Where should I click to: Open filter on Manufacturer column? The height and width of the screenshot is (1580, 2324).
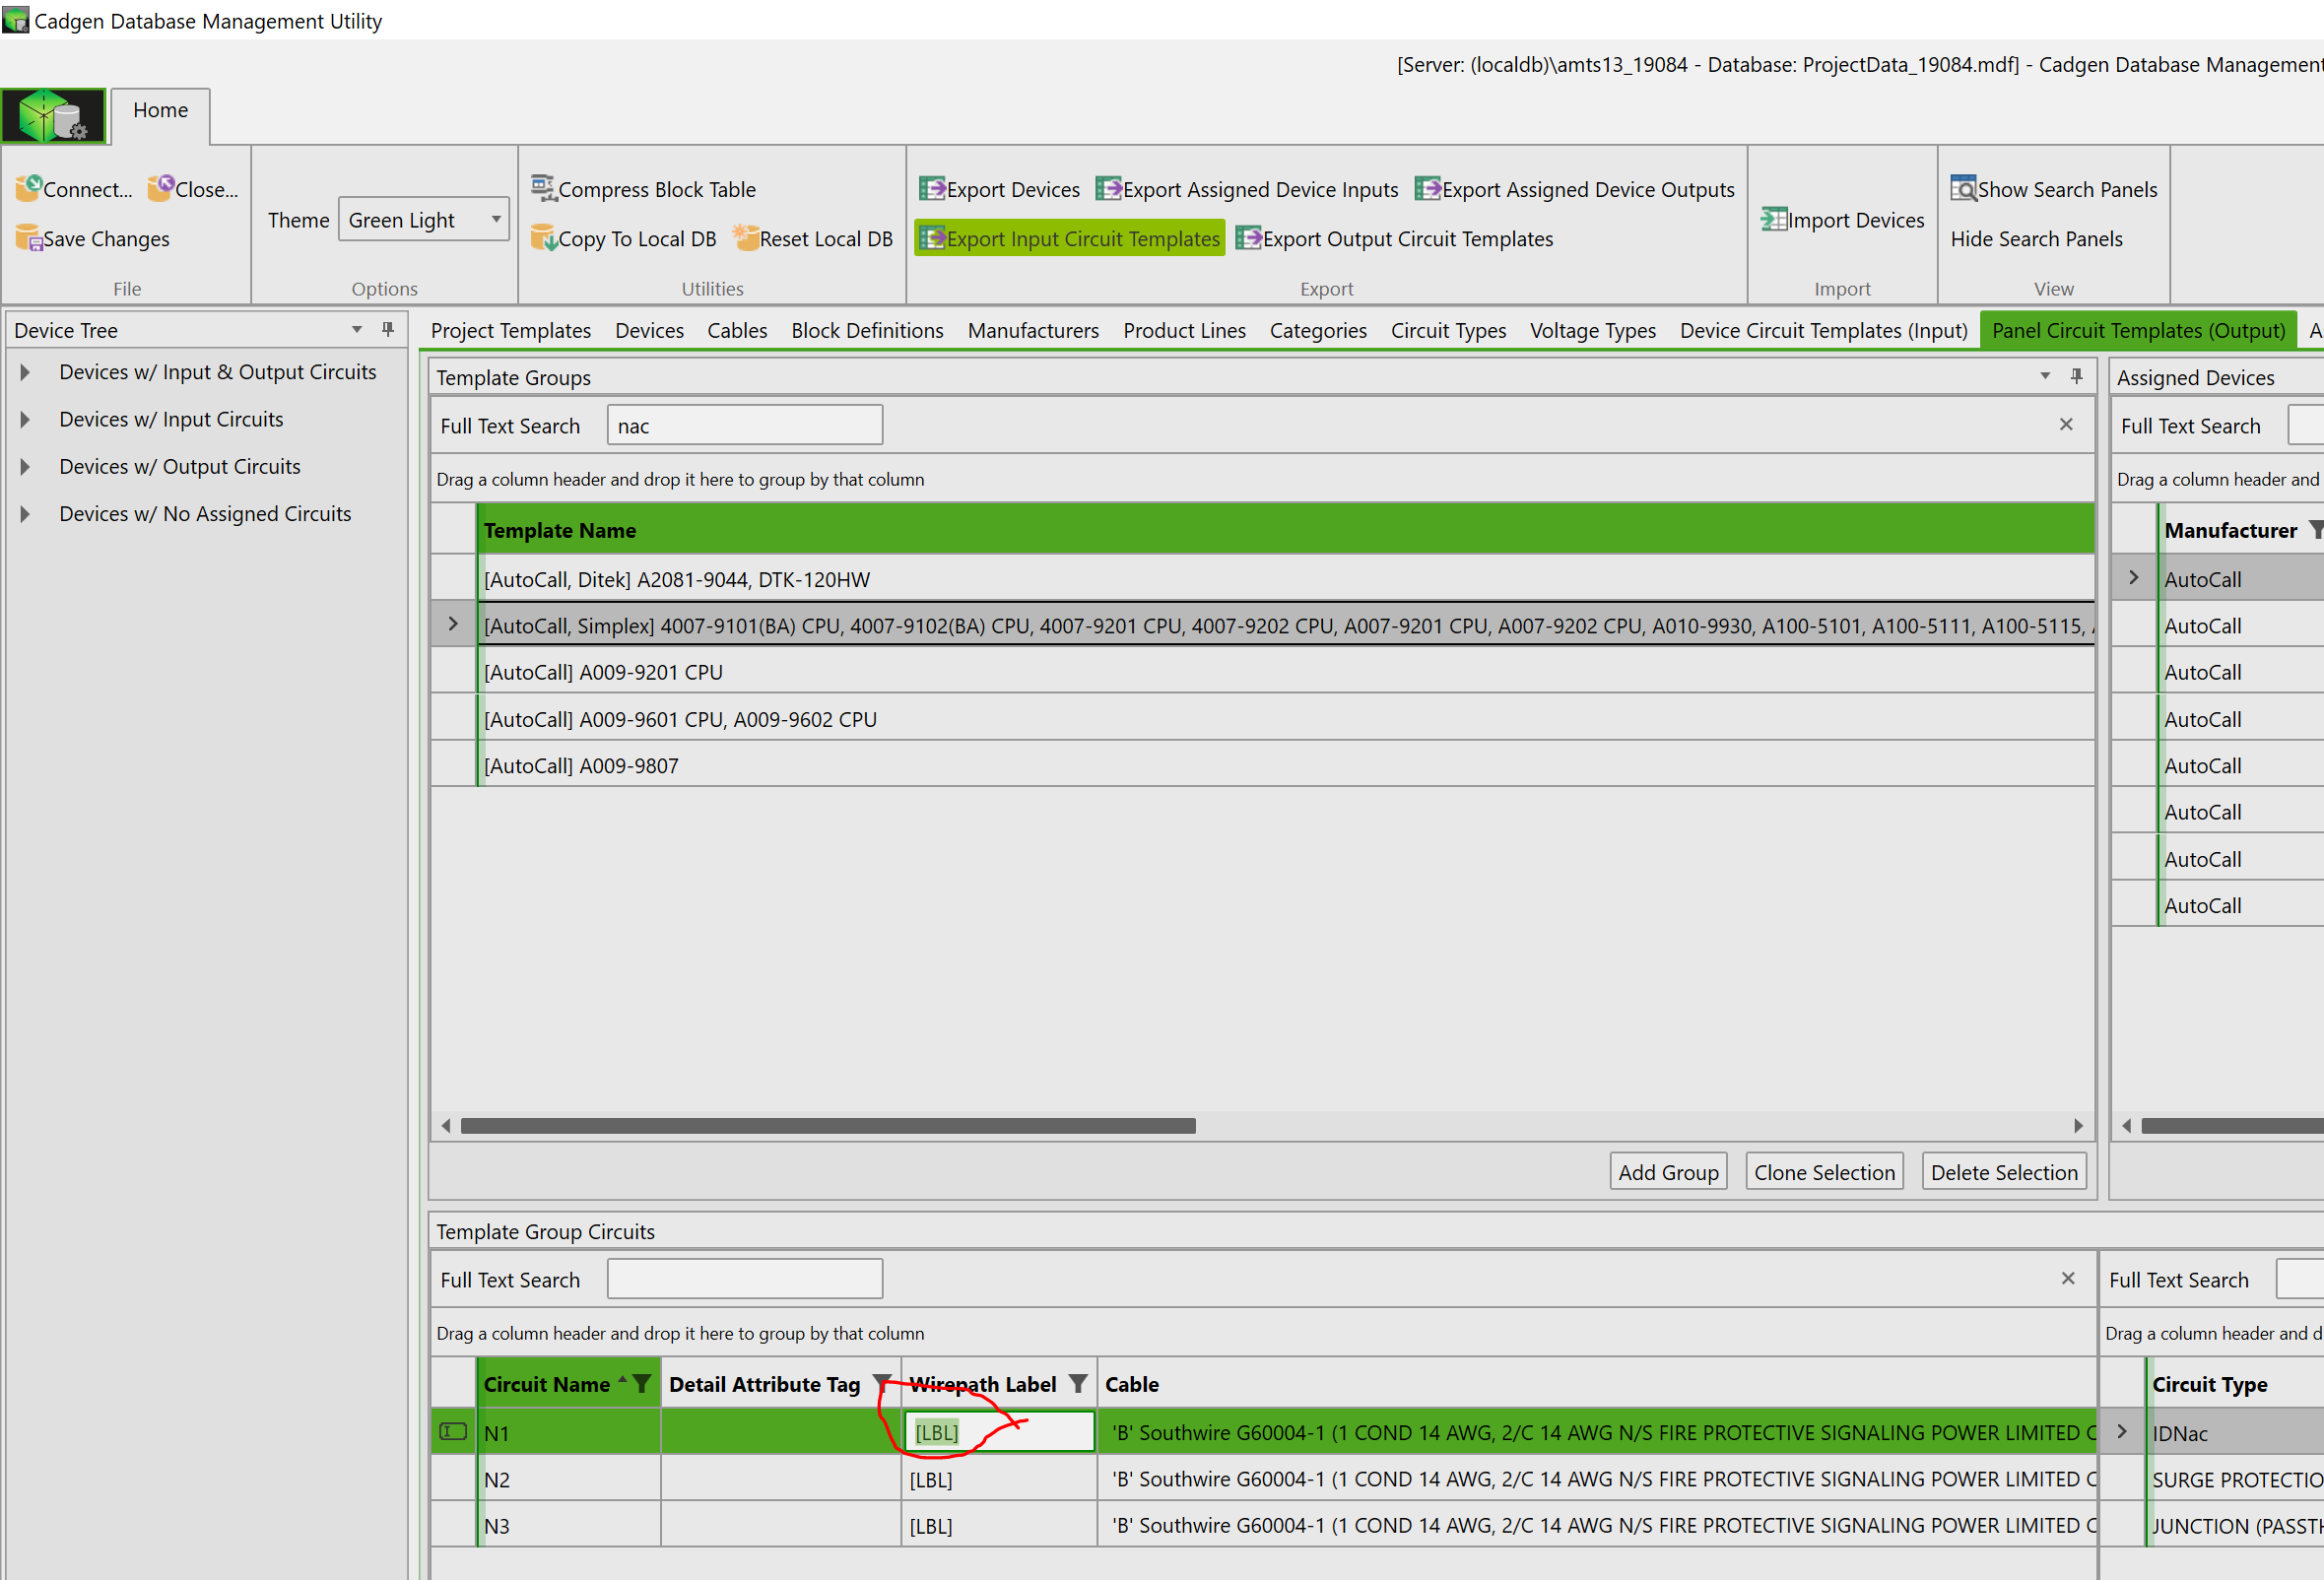(2315, 530)
